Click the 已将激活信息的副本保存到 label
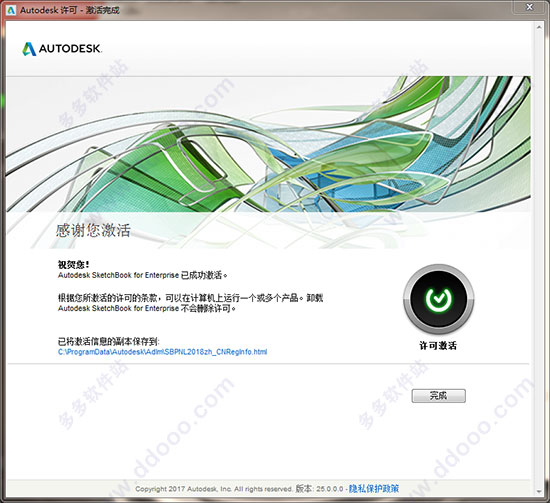550x503 pixels. (109, 341)
